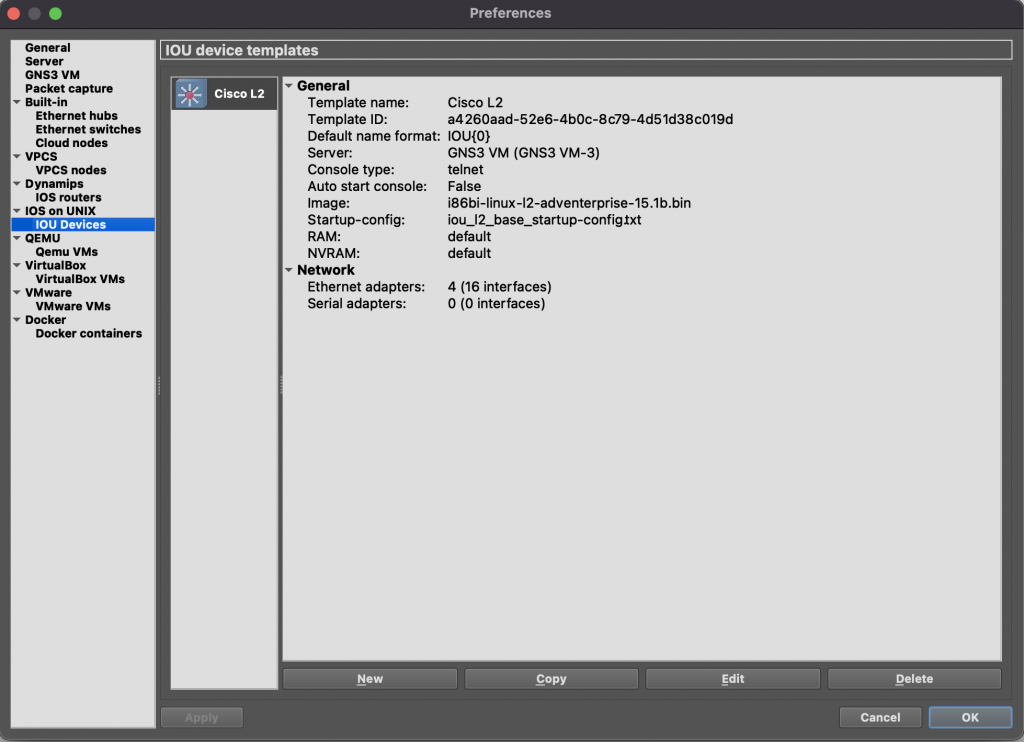Open Docker containers settings
Image resolution: width=1024 pixels, height=742 pixels.
click(x=88, y=333)
